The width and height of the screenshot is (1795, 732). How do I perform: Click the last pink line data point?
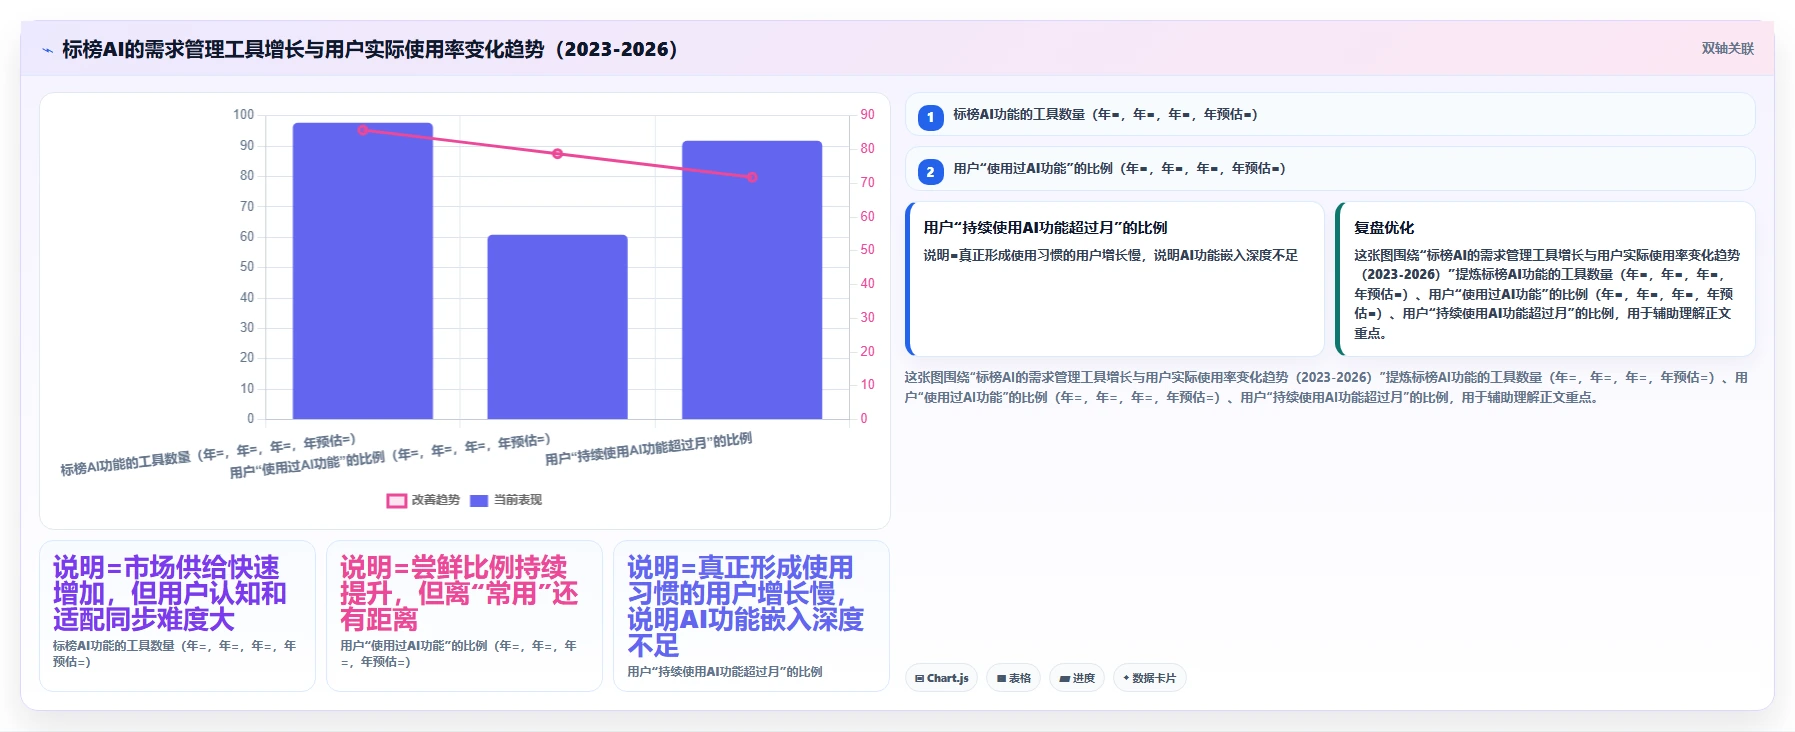coord(752,177)
